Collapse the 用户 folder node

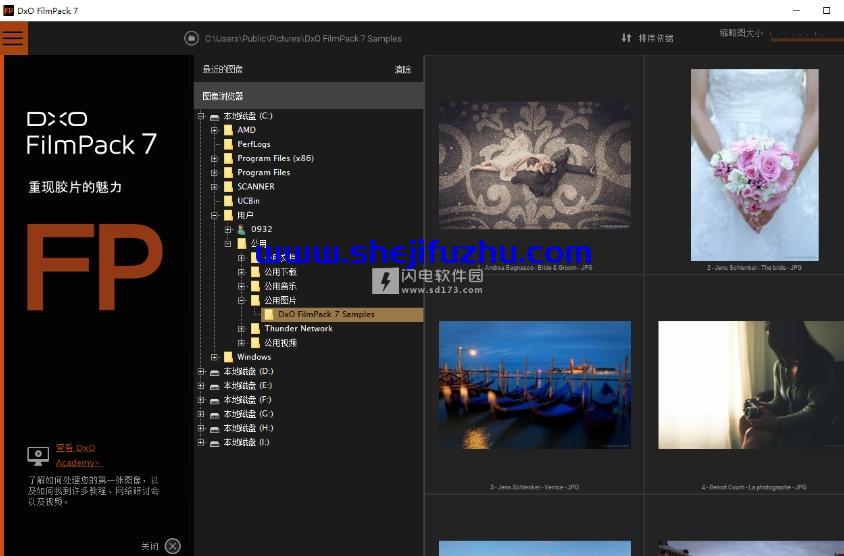pos(214,215)
